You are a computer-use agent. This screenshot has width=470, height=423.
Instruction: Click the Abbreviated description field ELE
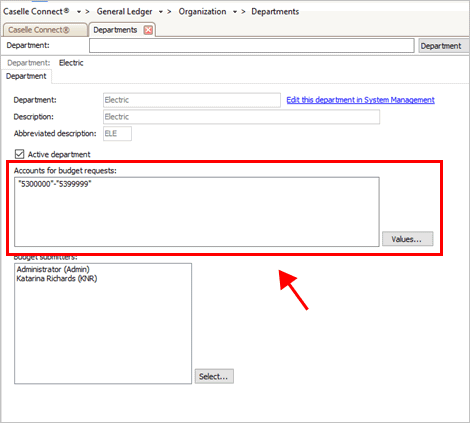[117, 133]
